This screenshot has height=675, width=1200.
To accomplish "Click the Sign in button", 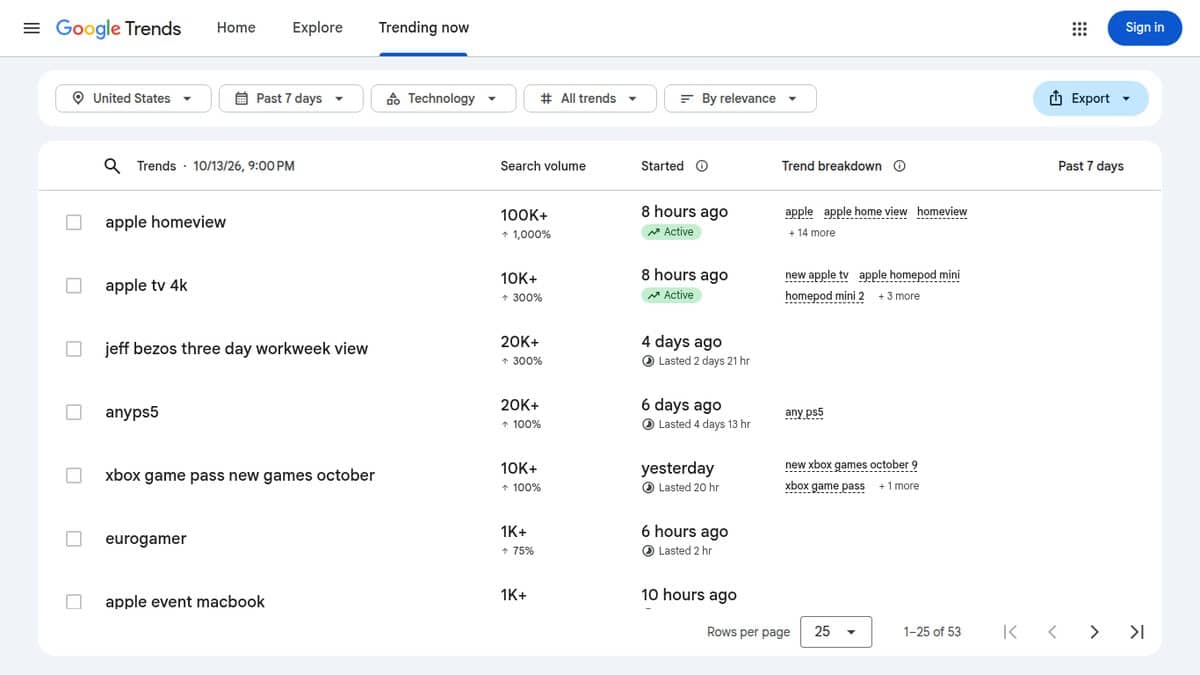I will coord(1145,28).
